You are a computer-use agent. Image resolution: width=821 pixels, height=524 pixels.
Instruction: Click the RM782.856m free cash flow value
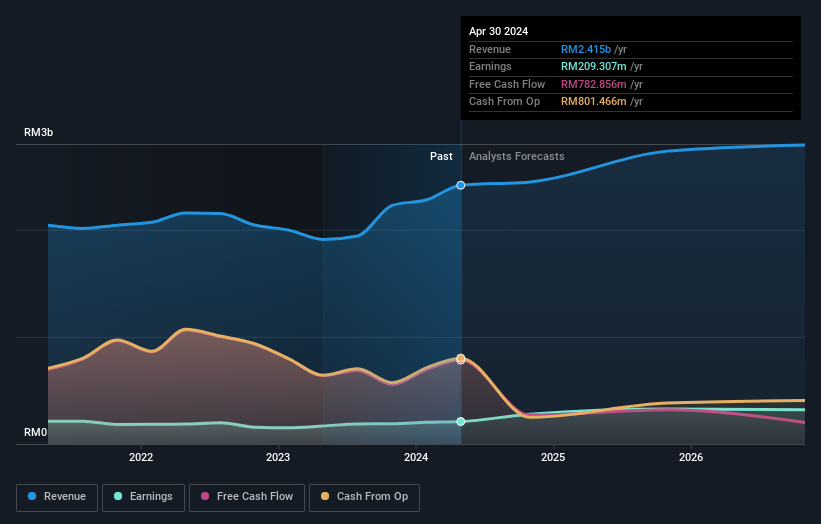click(x=594, y=84)
